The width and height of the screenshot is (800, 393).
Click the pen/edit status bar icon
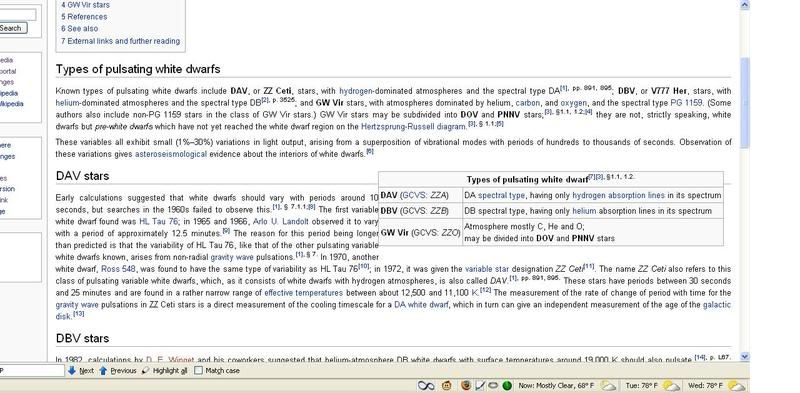pyautogui.click(x=480, y=385)
